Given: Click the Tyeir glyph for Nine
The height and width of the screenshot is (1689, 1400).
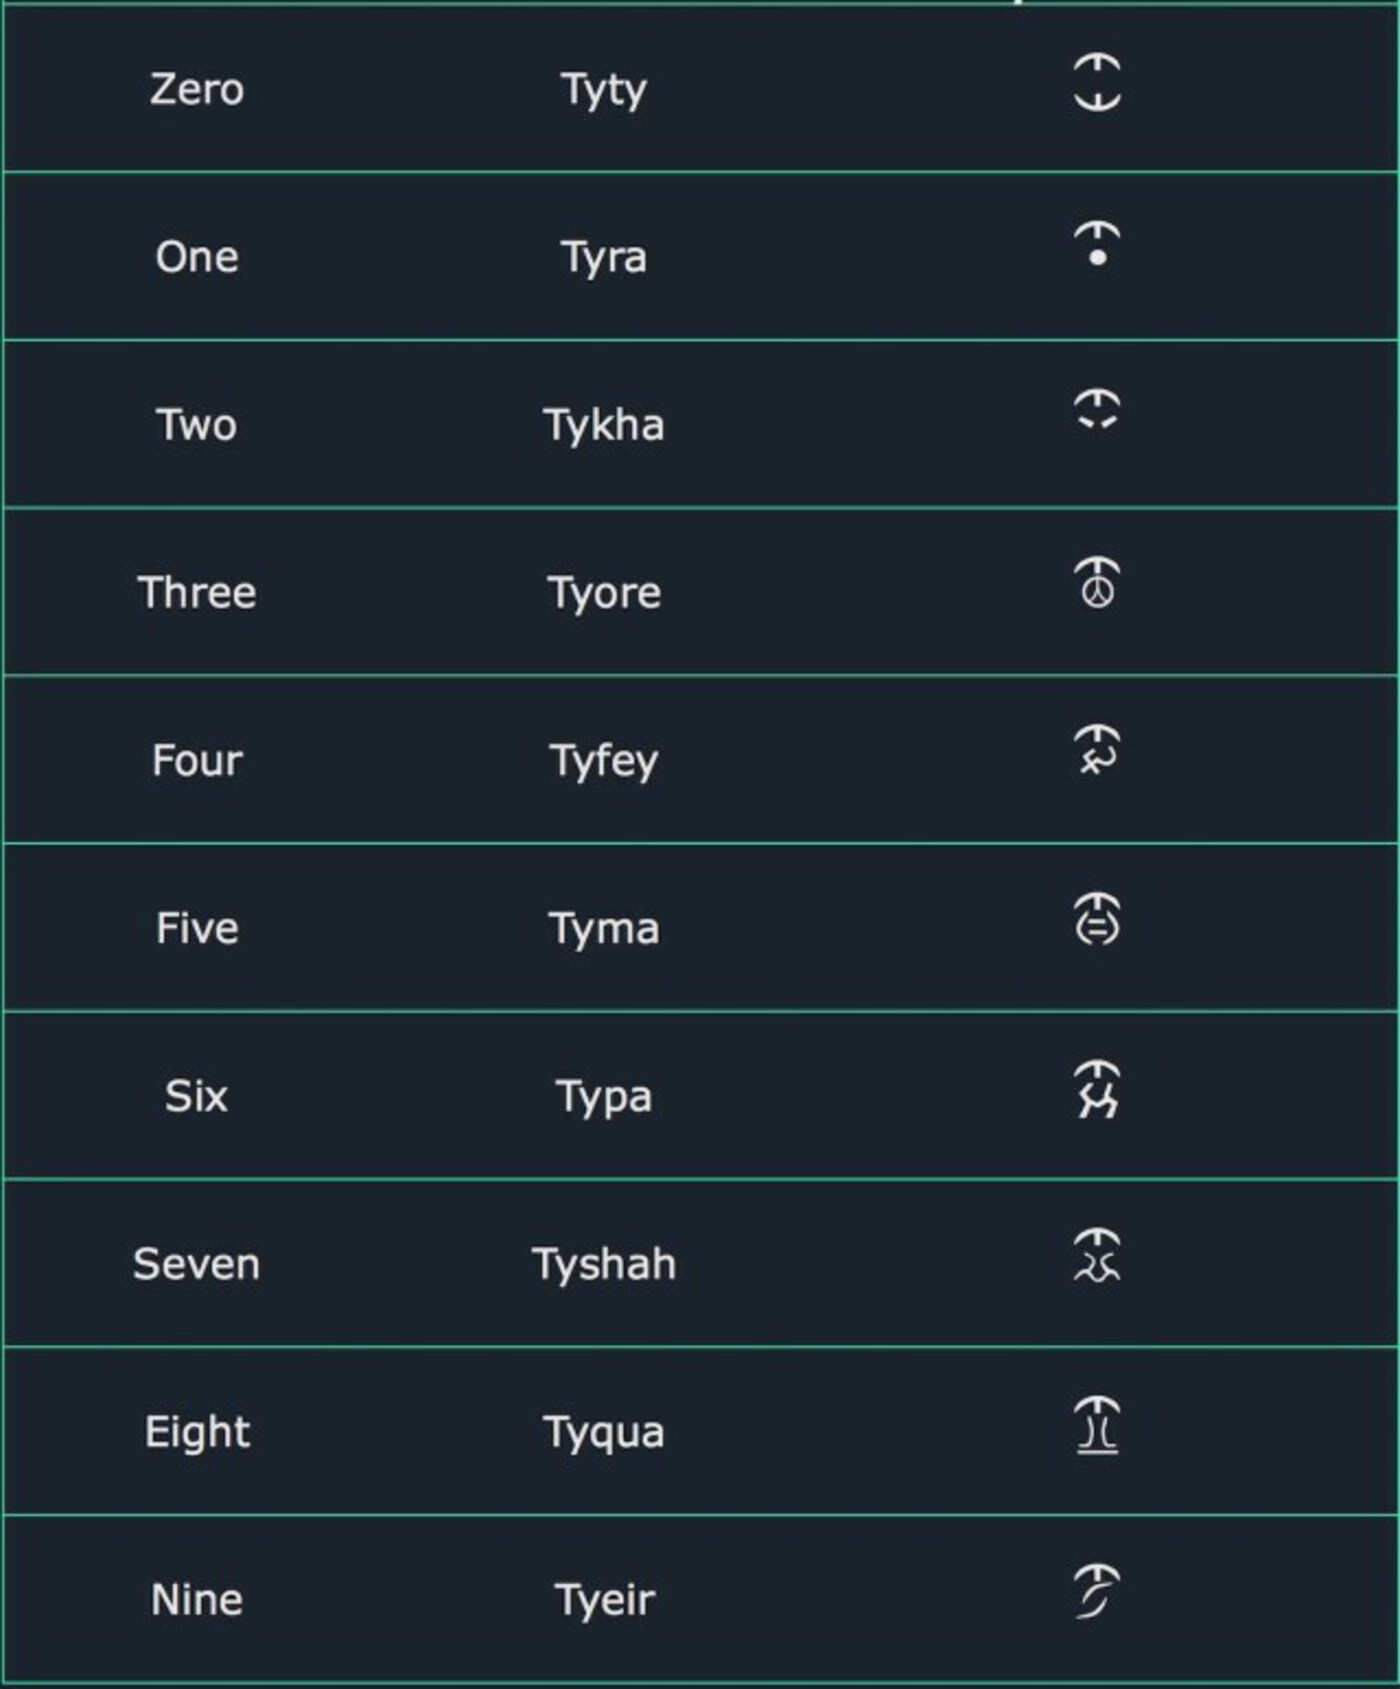Looking at the screenshot, I should (x=1097, y=1591).
